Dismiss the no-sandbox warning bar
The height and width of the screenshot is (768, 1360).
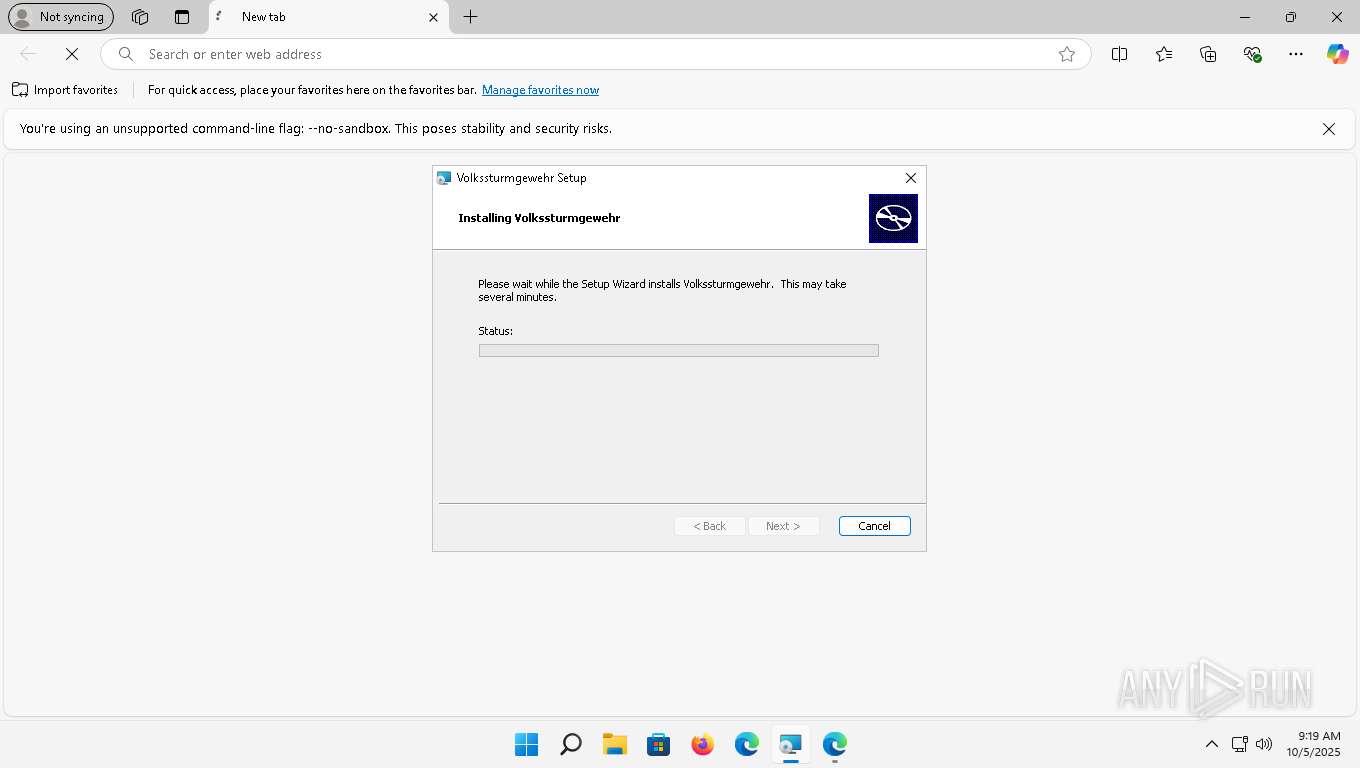[1329, 129]
